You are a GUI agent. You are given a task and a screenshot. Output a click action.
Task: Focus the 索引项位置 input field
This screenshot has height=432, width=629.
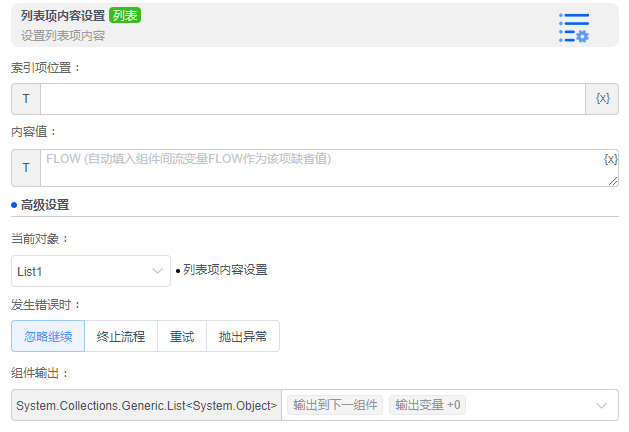[x=312, y=99]
